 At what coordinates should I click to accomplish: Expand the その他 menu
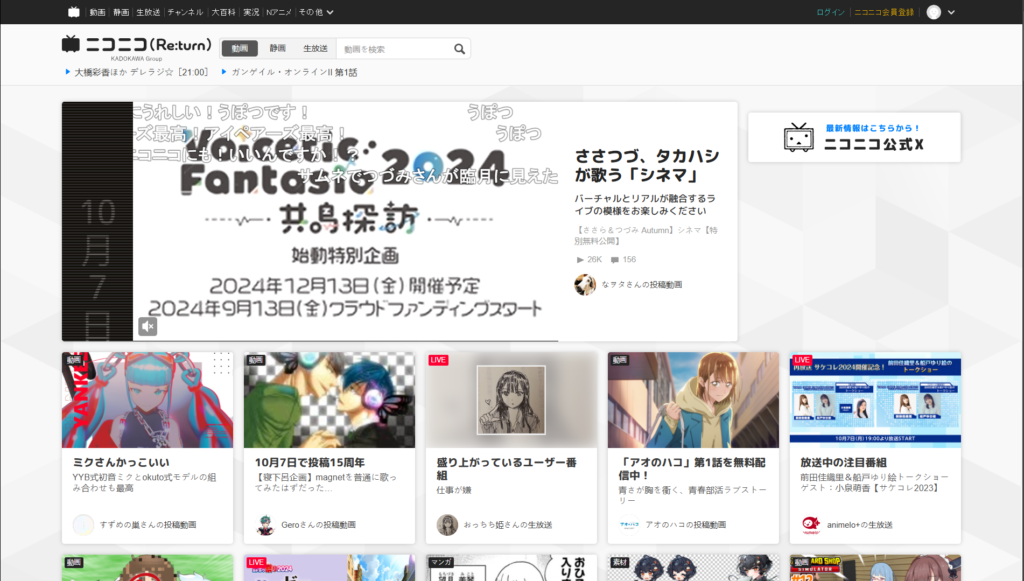tap(316, 12)
